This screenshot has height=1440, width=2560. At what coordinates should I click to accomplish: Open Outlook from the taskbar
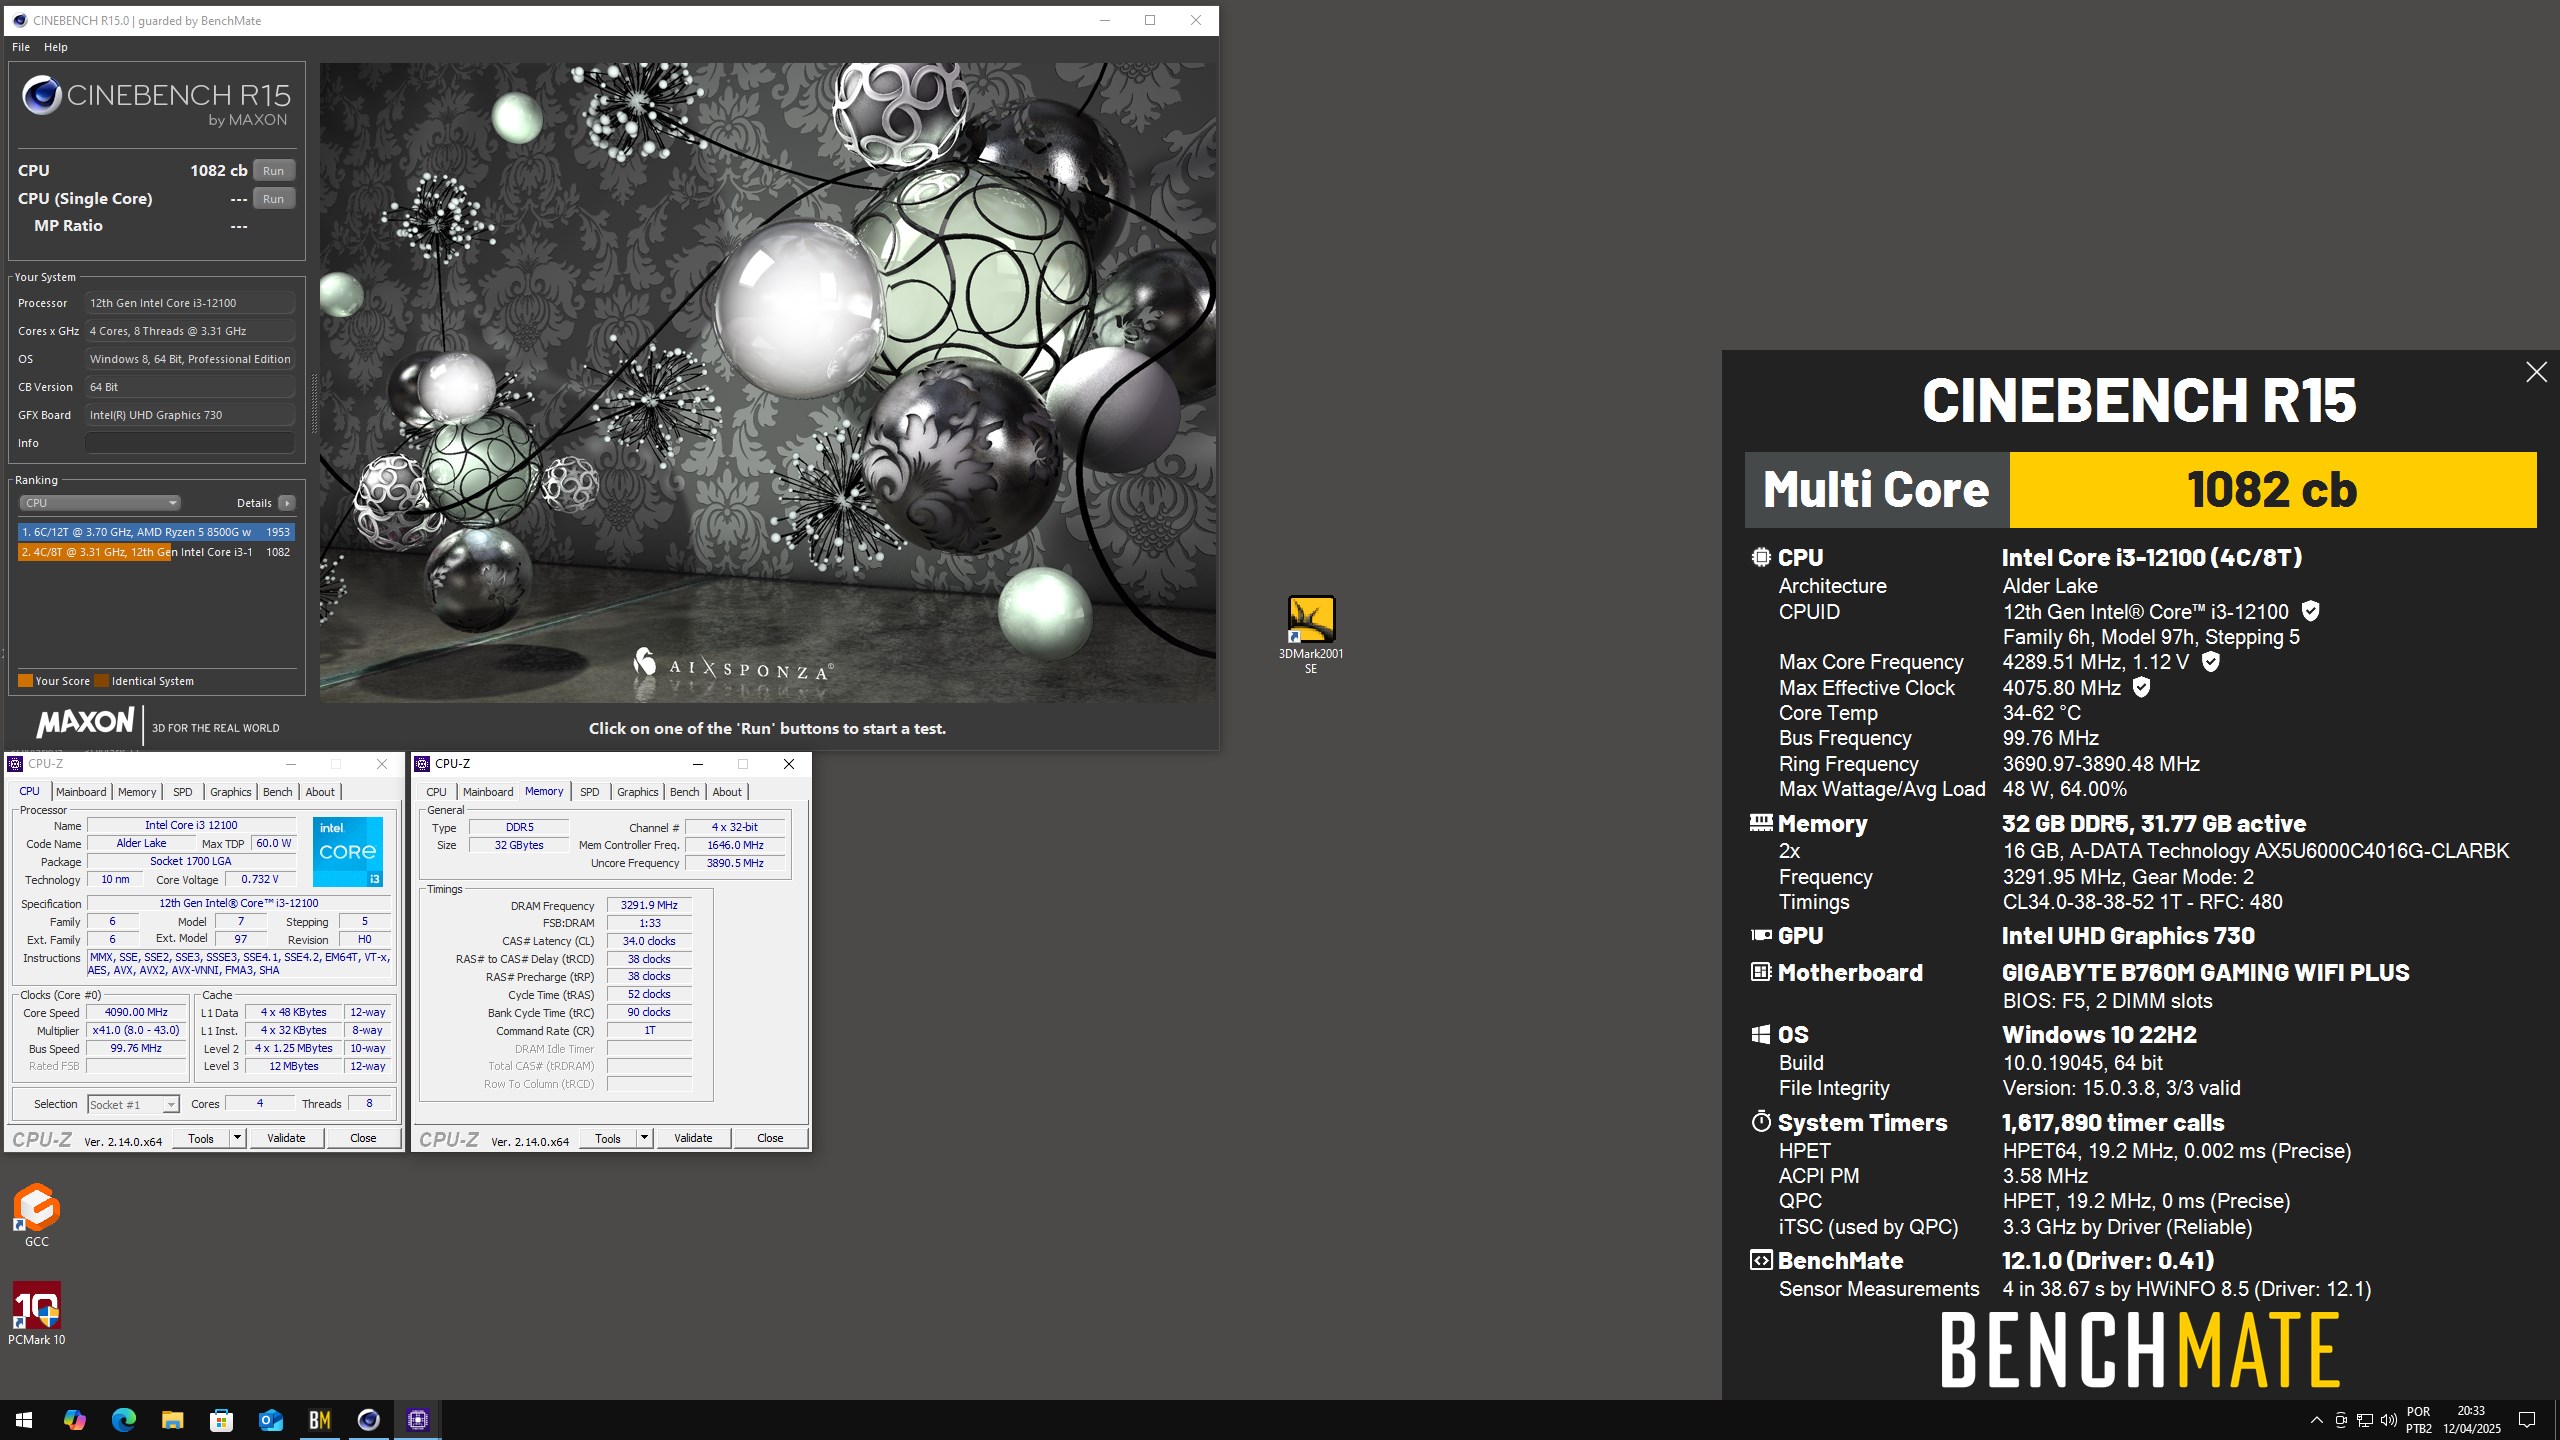point(270,1420)
